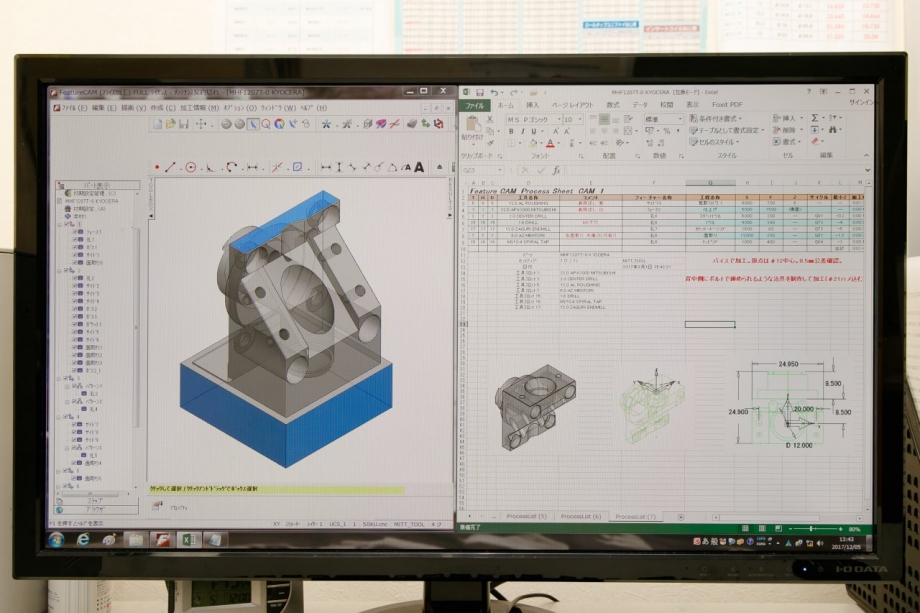Select the four-arrow pan view tool
This screenshot has width=920, height=613.
pos(201,124)
